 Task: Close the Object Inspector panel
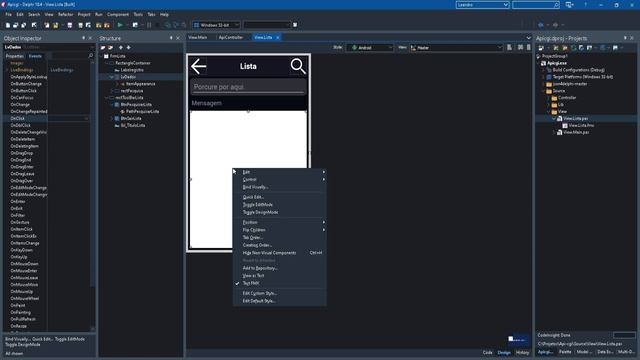[90, 38]
